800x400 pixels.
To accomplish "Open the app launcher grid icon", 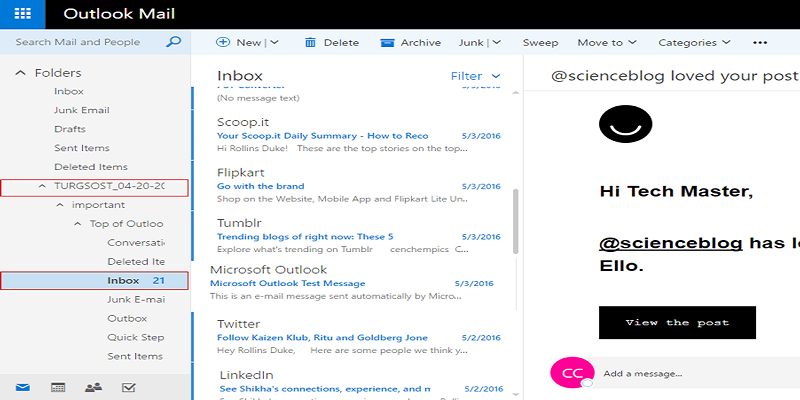I will click(x=22, y=14).
